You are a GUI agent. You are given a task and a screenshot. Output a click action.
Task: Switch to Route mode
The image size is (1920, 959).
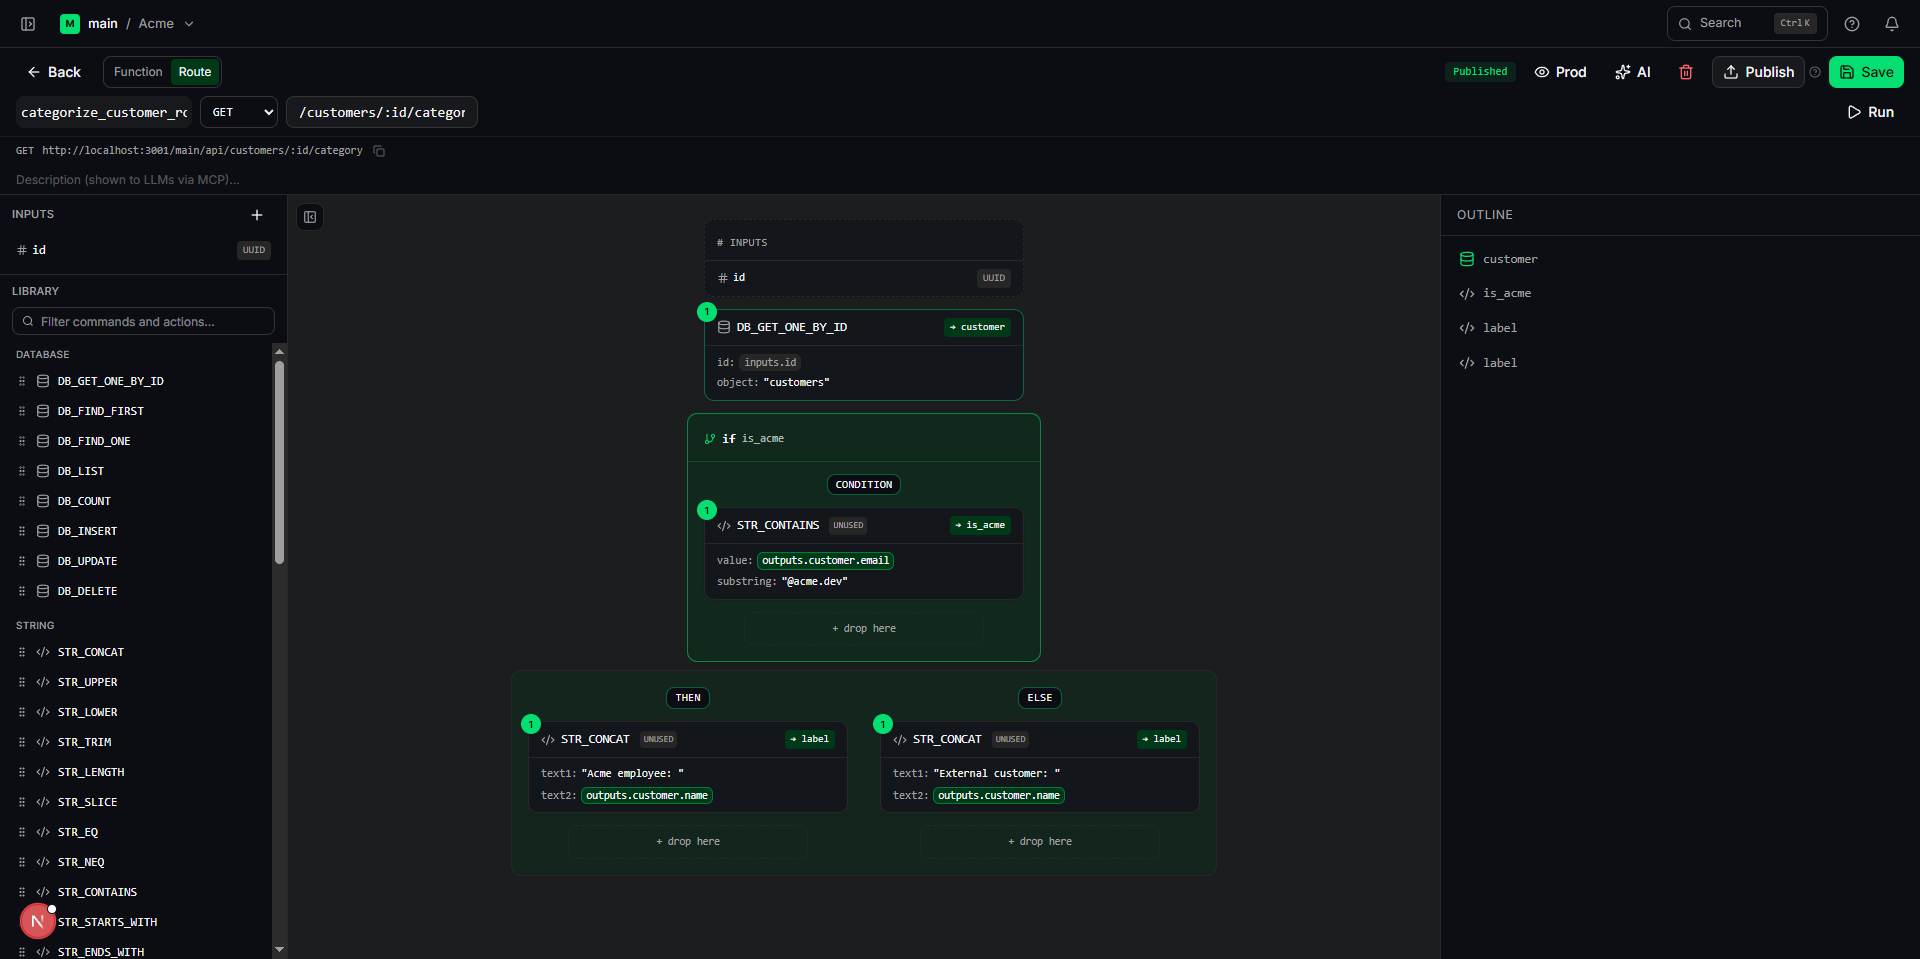195,72
